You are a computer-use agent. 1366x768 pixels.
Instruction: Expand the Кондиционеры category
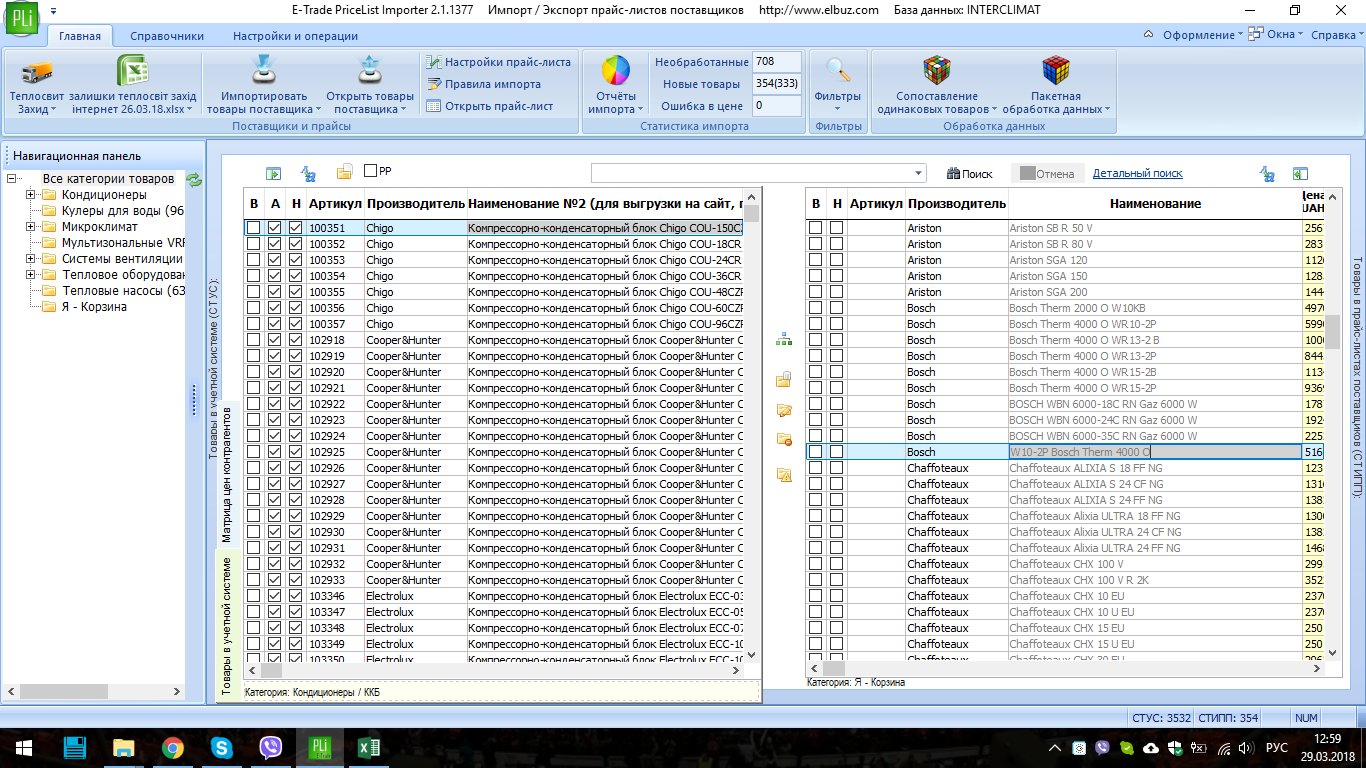tap(31, 195)
